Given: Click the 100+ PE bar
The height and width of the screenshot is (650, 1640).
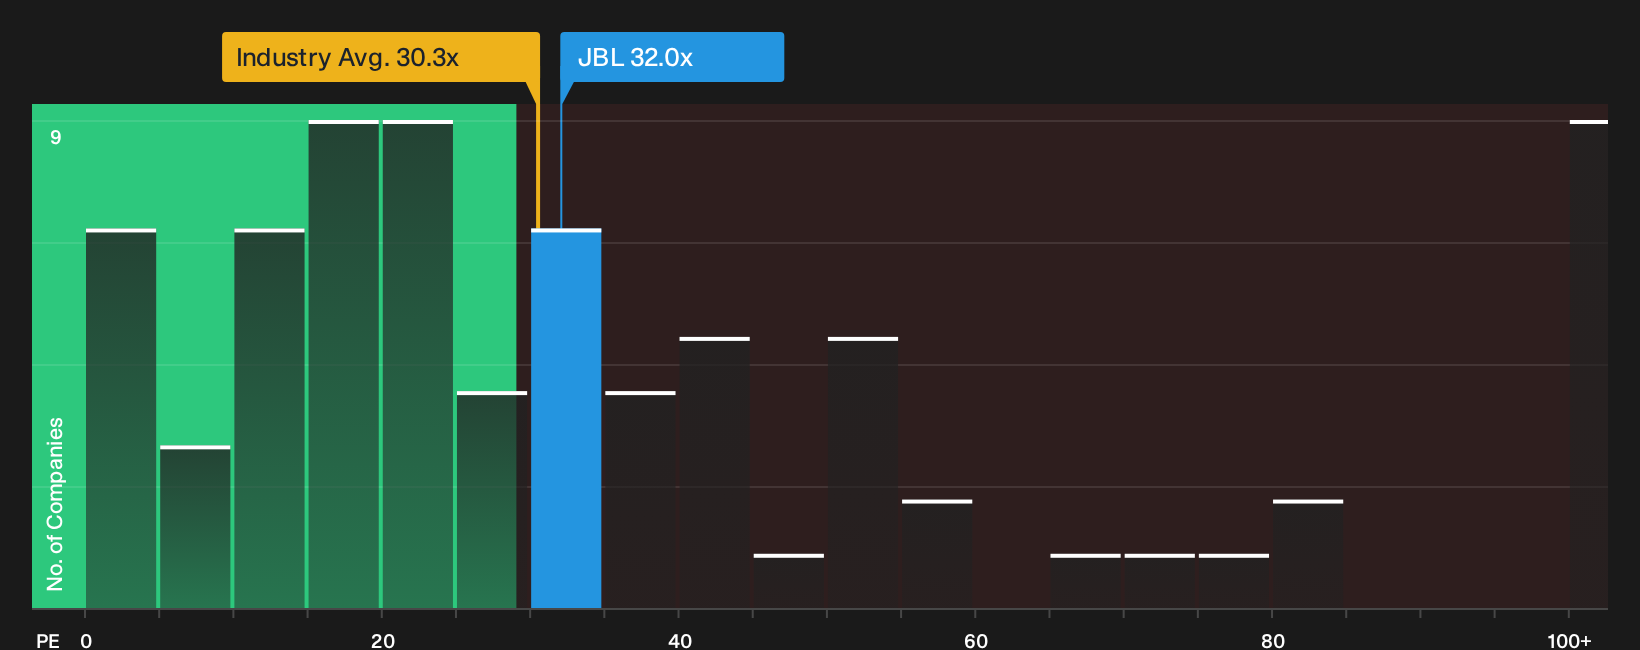Looking at the screenshot, I should pyautogui.click(x=1589, y=365).
